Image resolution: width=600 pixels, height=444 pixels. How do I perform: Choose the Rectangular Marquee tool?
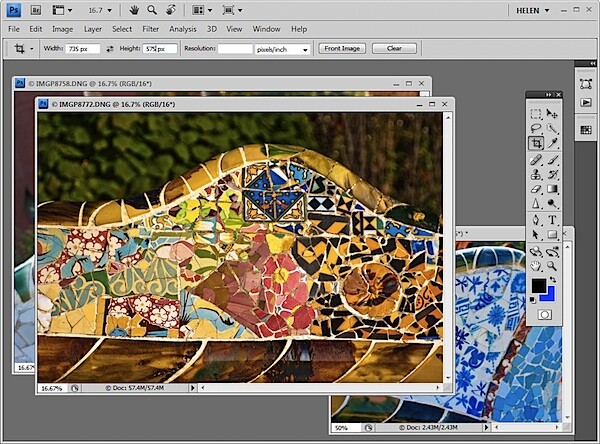[536, 114]
